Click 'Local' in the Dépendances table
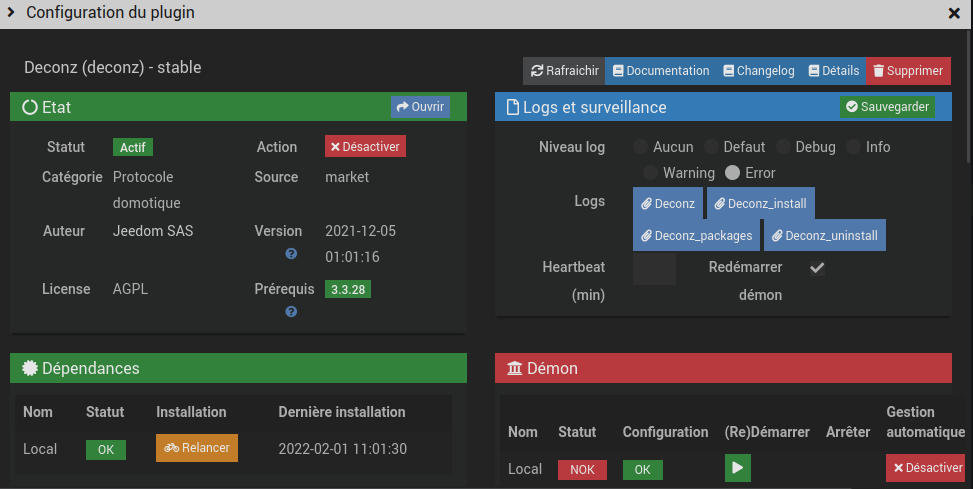 coord(40,449)
